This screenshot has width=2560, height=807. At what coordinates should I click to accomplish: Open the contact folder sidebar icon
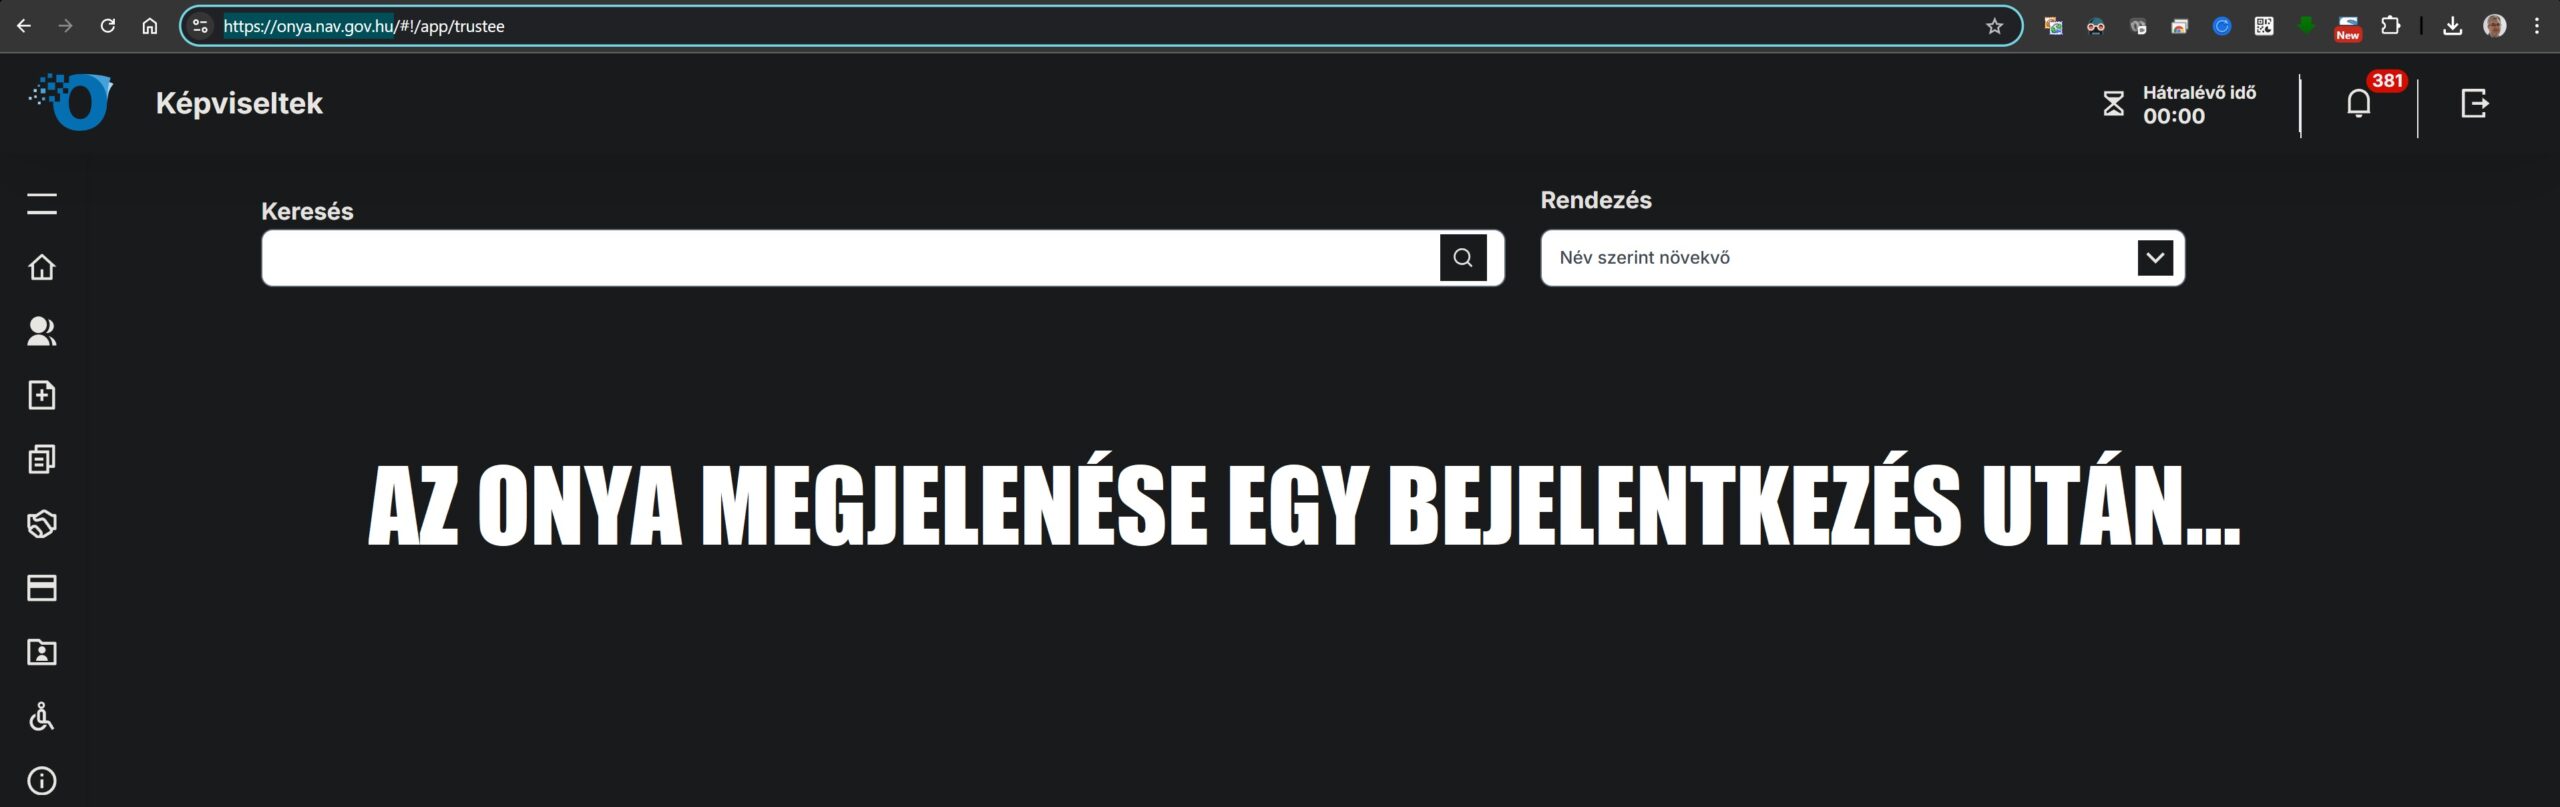(41, 653)
